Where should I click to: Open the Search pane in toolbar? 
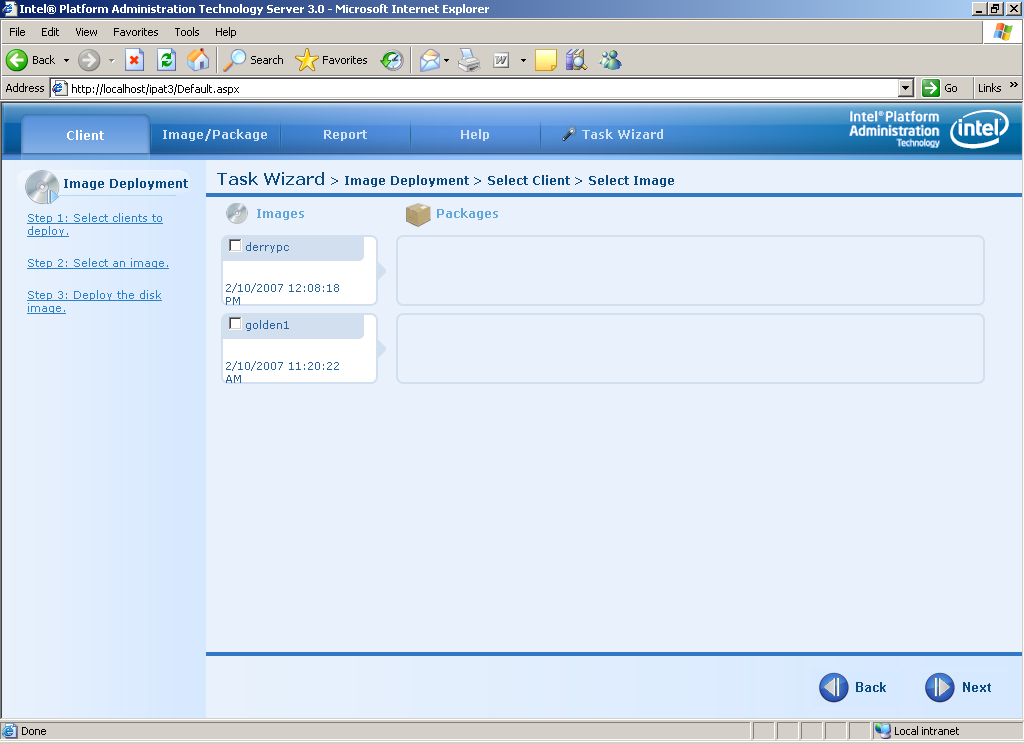[x=253, y=60]
